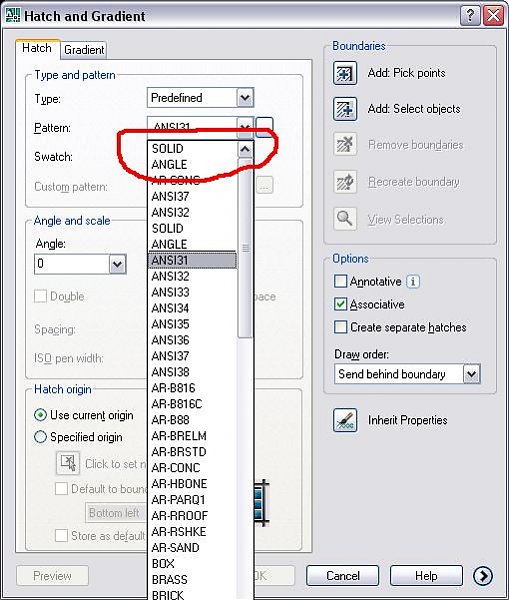Click the Add: Select objects icon
Image resolution: width=509 pixels, height=600 pixels.
coord(345,109)
